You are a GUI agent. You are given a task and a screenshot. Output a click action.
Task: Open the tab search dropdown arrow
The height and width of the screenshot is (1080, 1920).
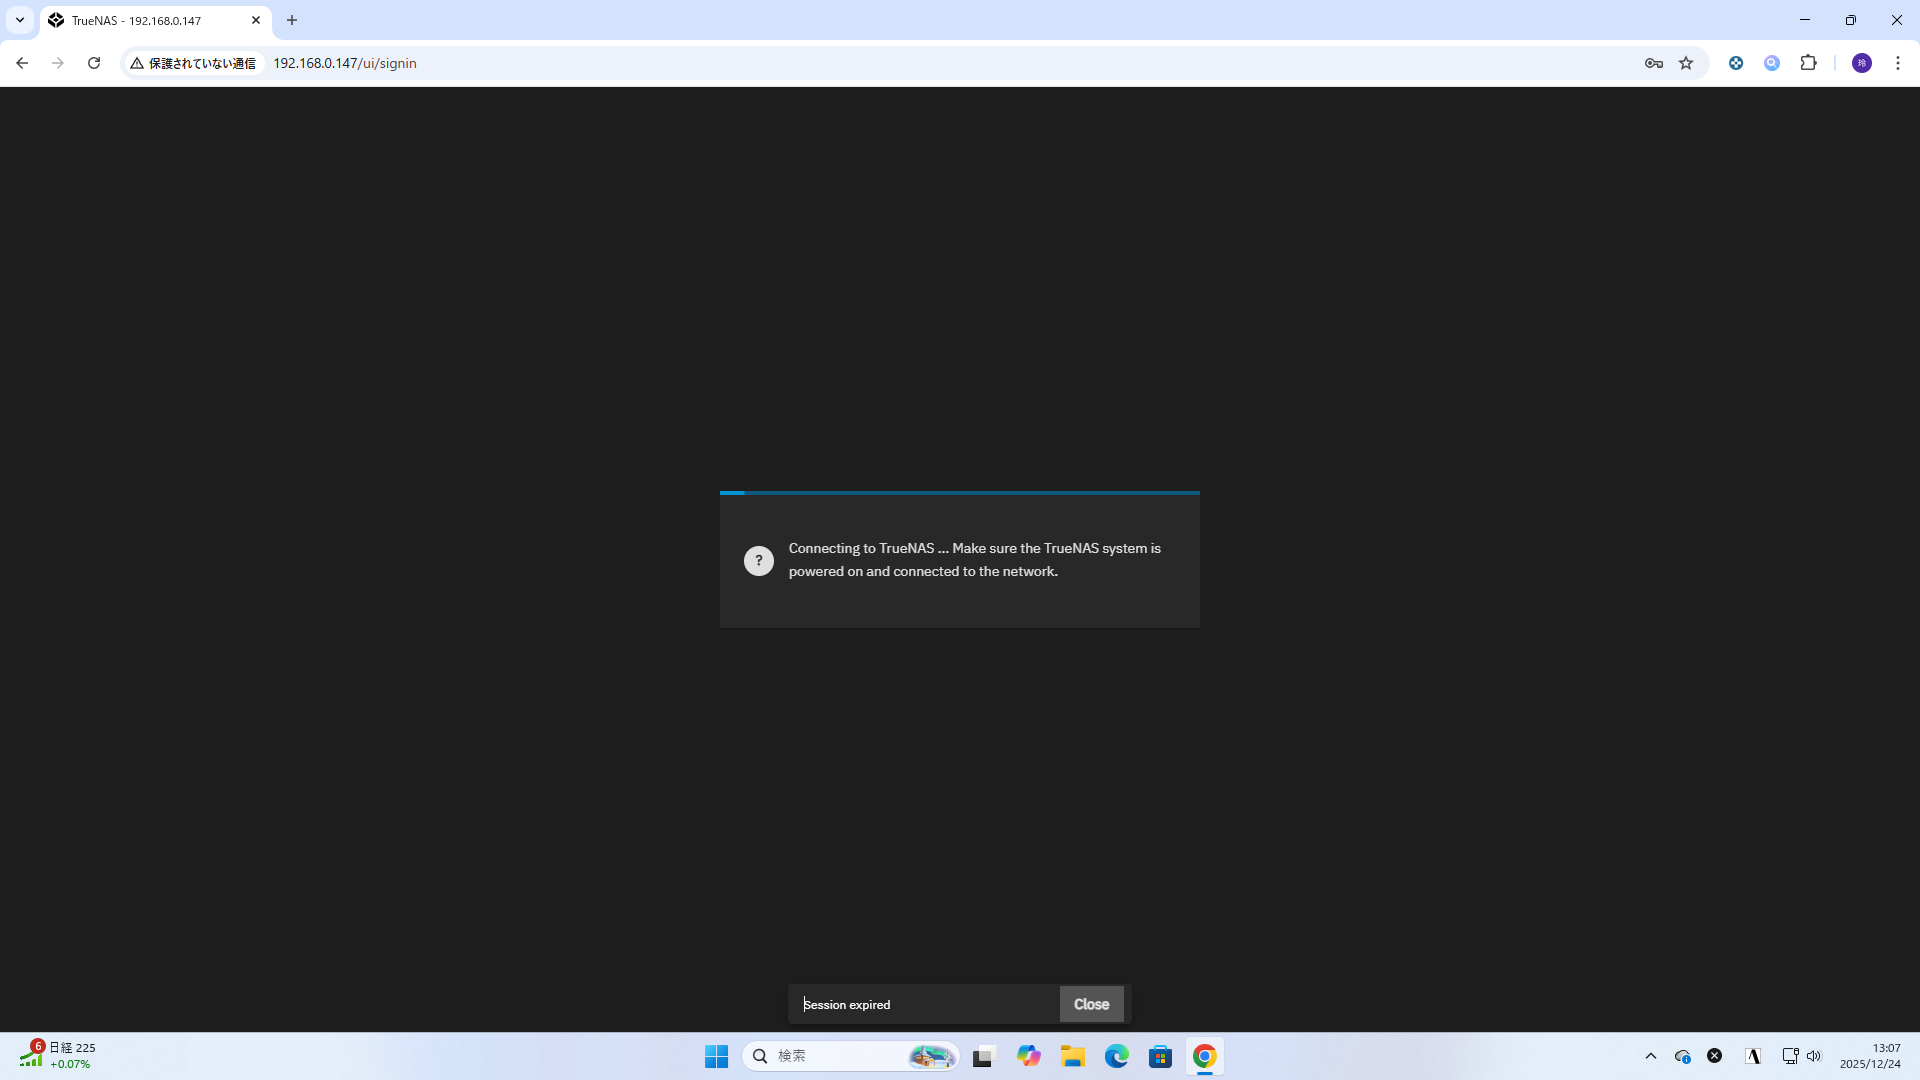(x=19, y=20)
